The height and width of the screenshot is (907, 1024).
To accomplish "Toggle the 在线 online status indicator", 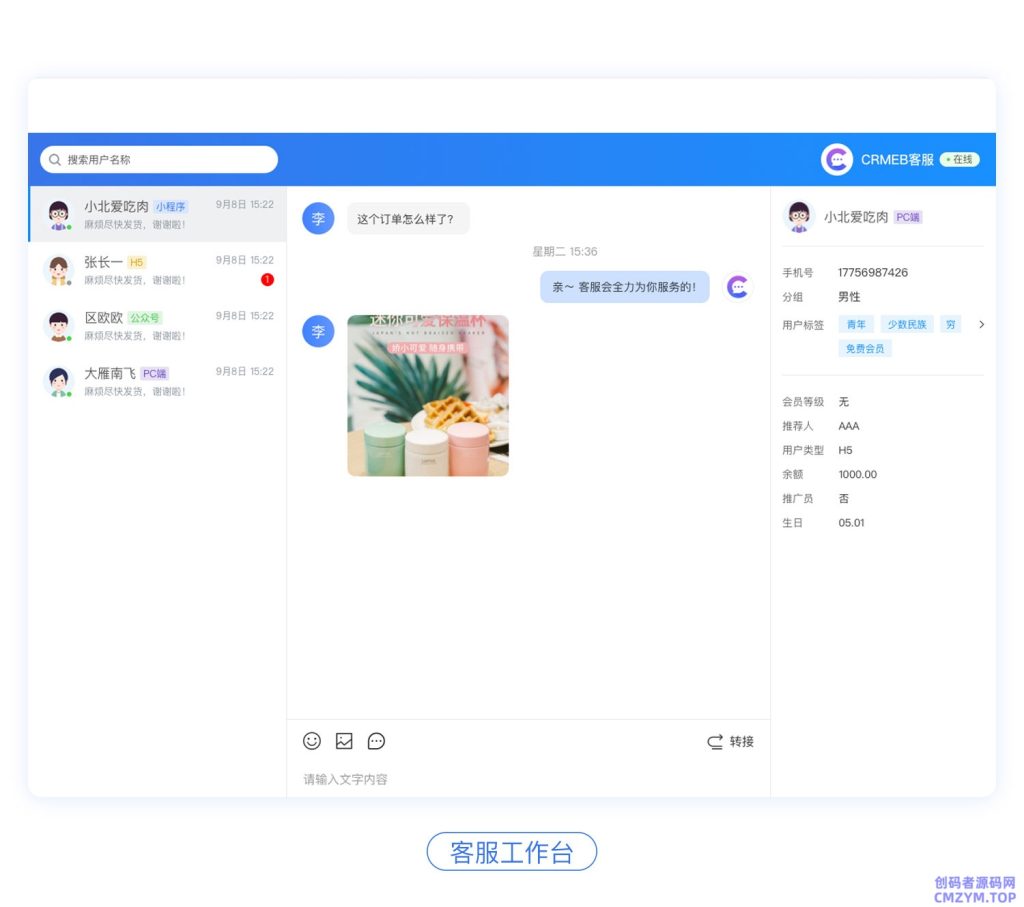I will pyautogui.click(x=962, y=159).
